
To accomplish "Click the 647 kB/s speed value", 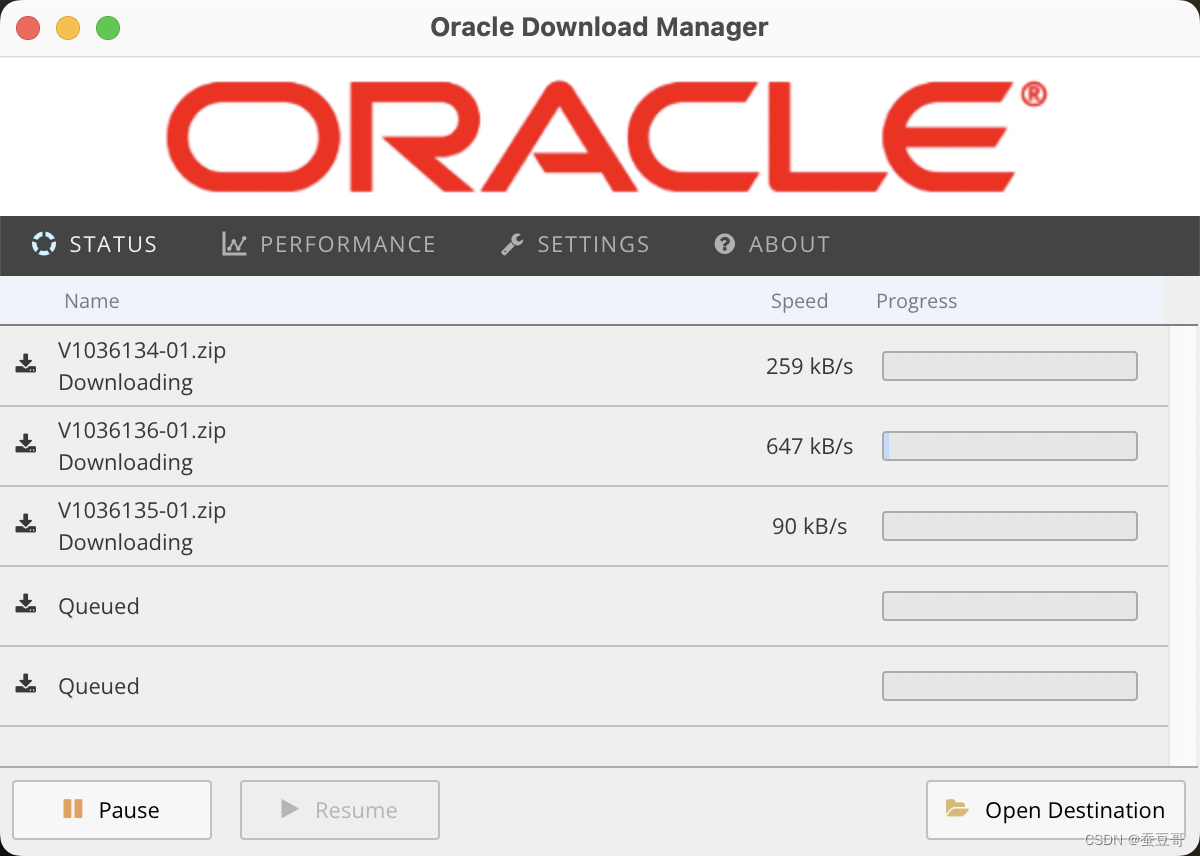I will pos(810,446).
